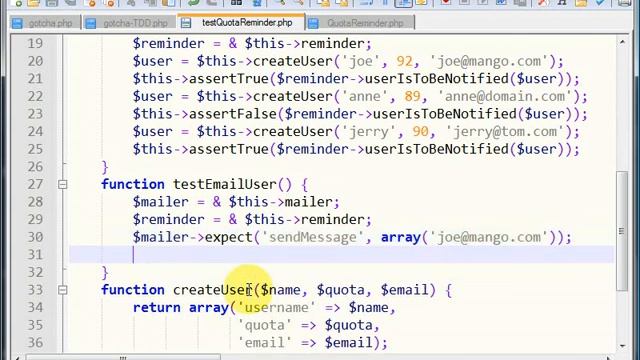The width and height of the screenshot is (640, 360).
Task: Collapse the testEmailUser function fold marker
Action: click(62, 184)
